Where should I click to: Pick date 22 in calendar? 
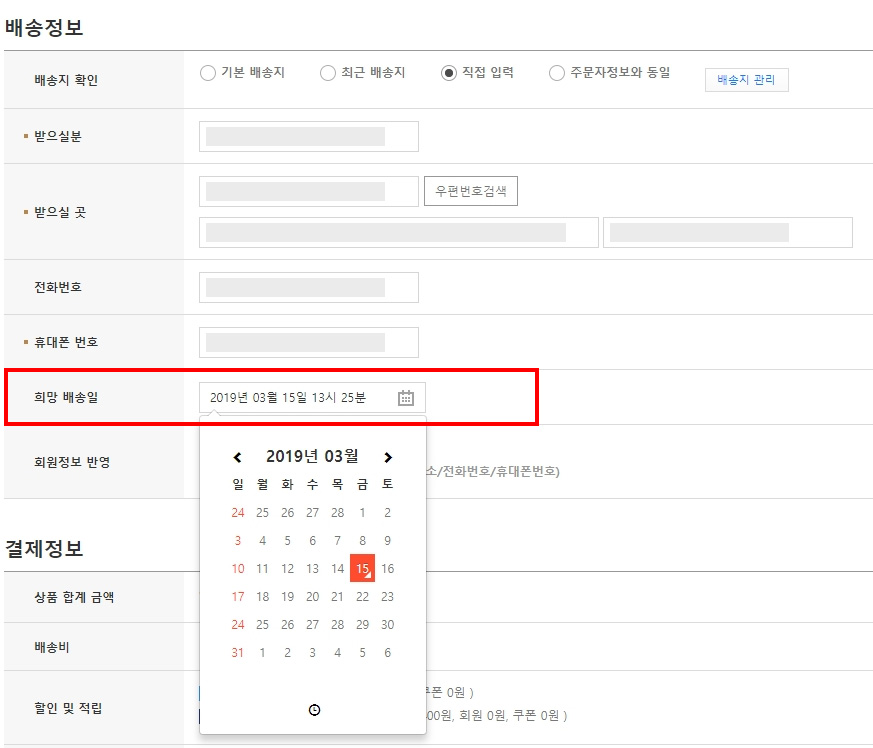pos(362,597)
